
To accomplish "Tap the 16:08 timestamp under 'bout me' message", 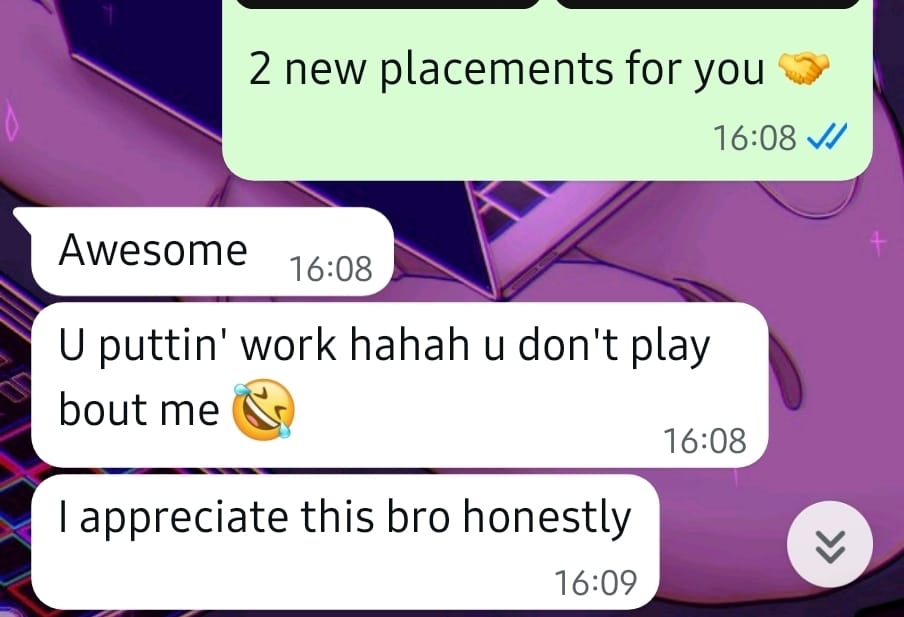I will coord(705,441).
